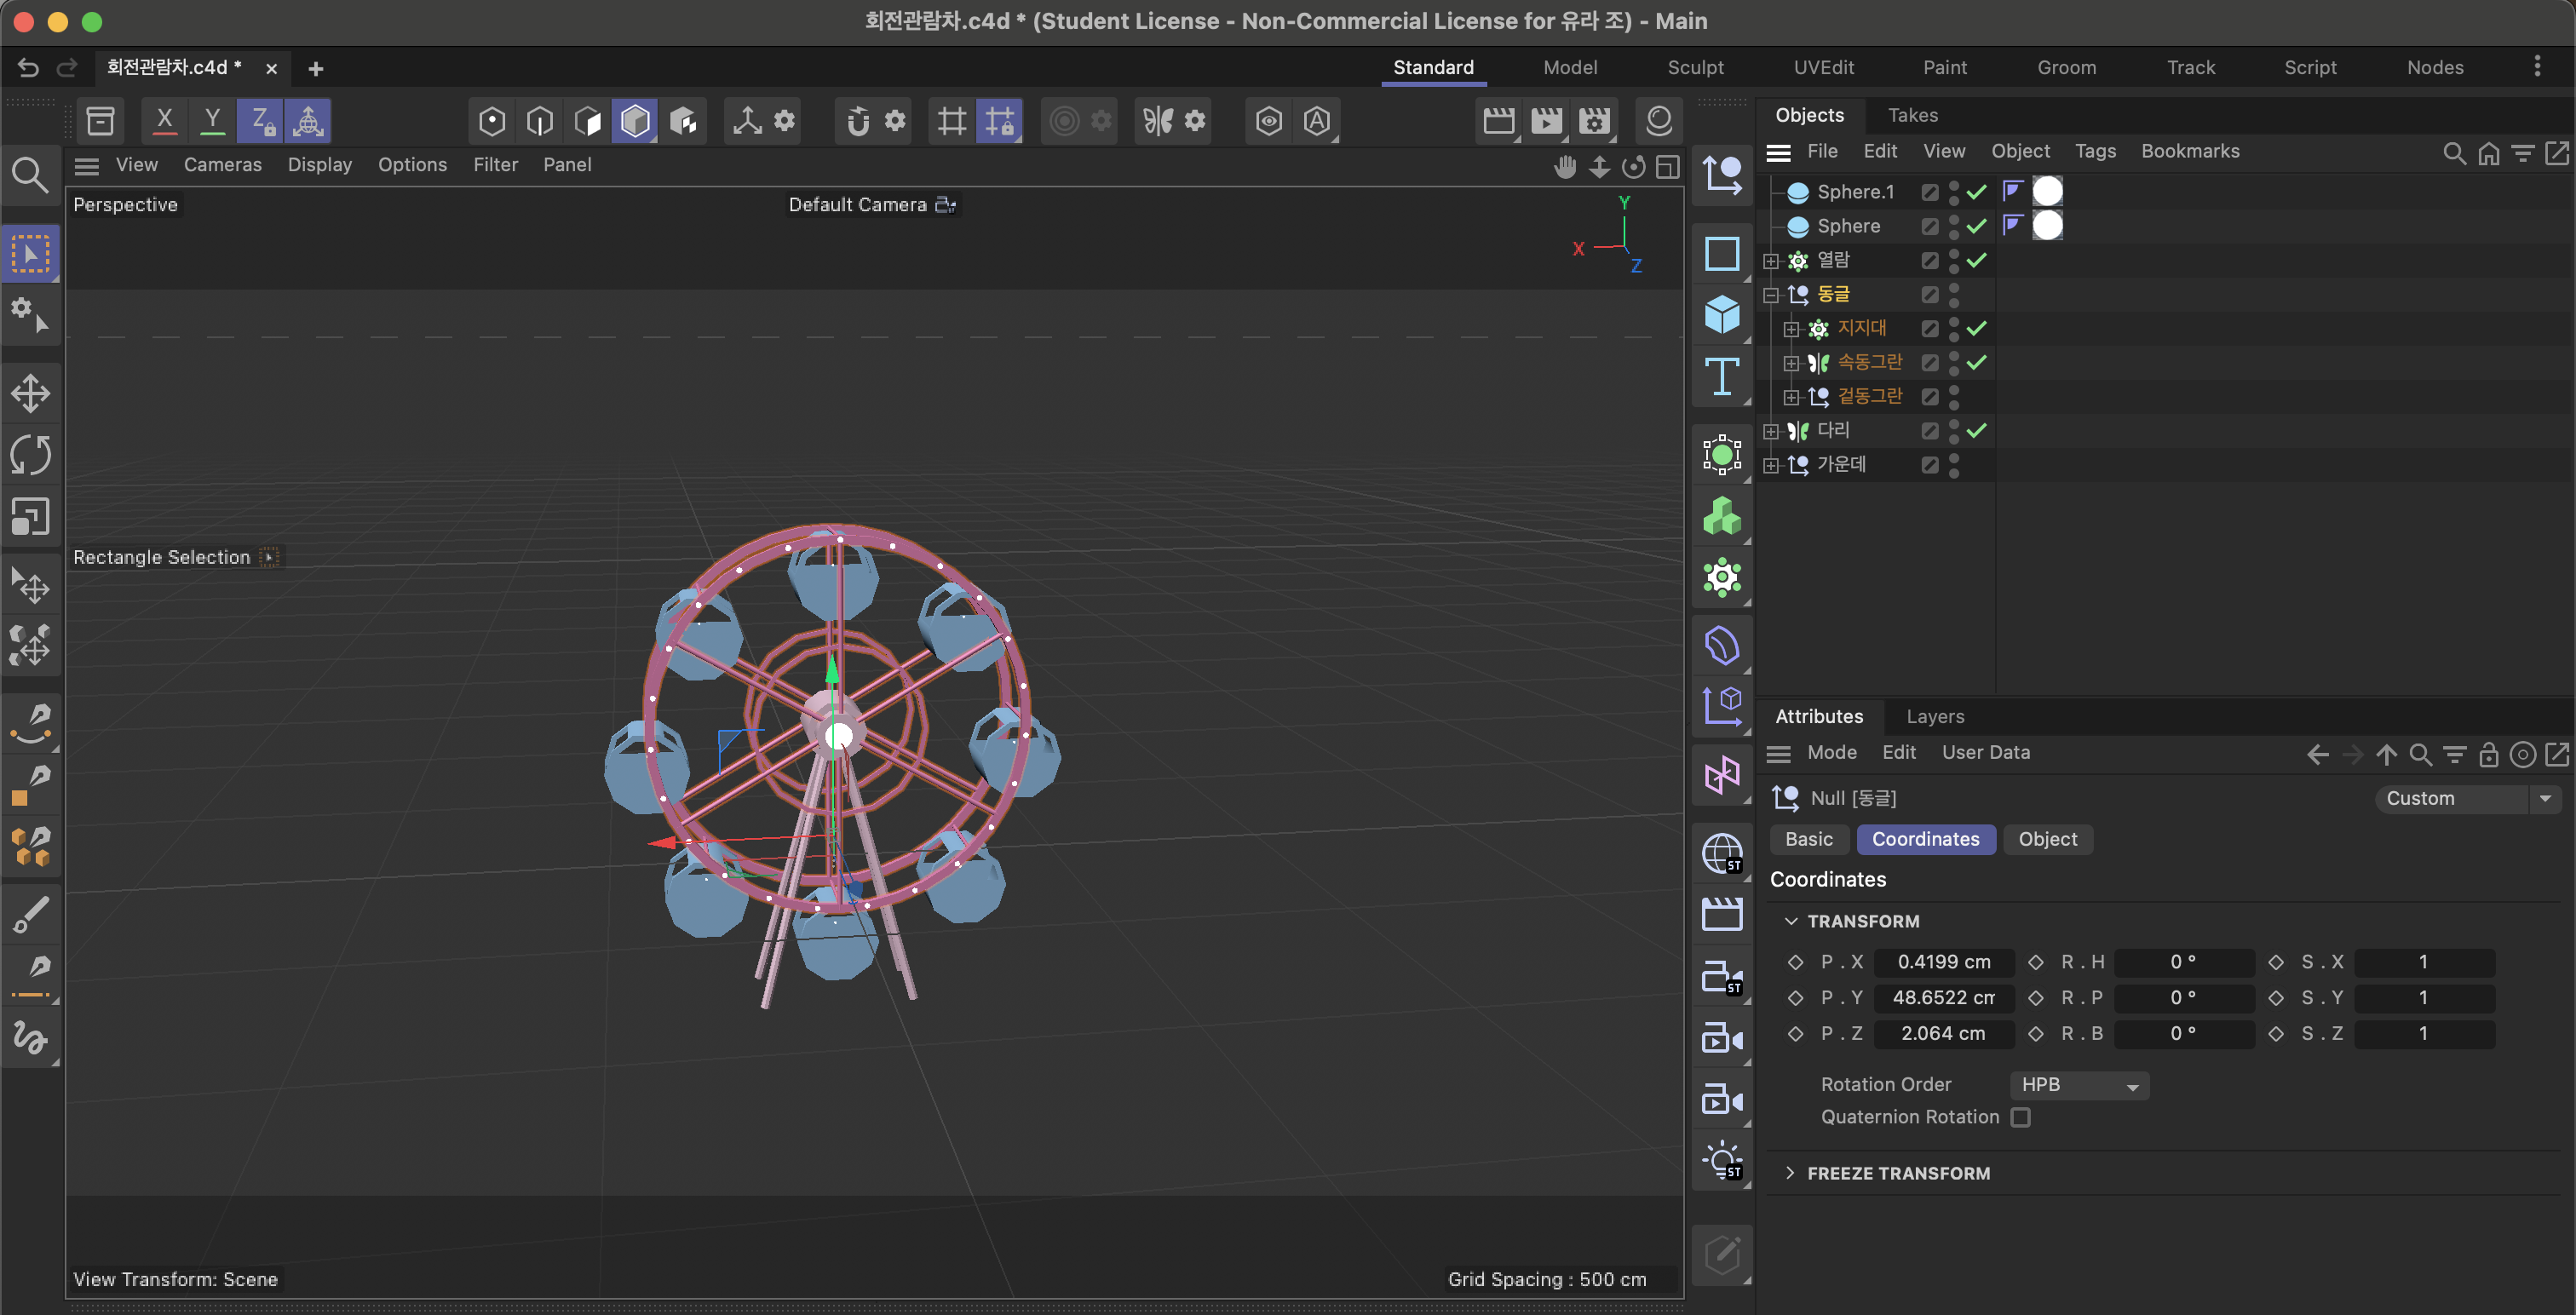Open the asset browser icon
The height and width of the screenshot is (1315, 2576).
point(100,121)
